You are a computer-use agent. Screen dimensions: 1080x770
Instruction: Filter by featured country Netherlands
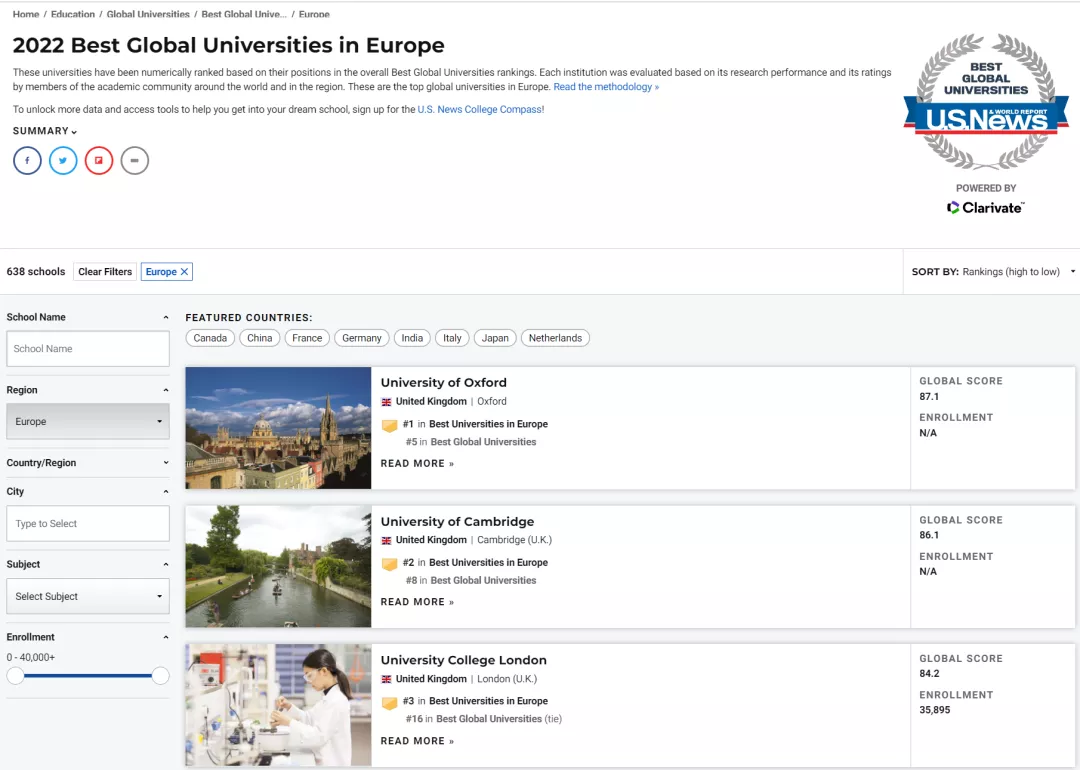coord(555,338)
